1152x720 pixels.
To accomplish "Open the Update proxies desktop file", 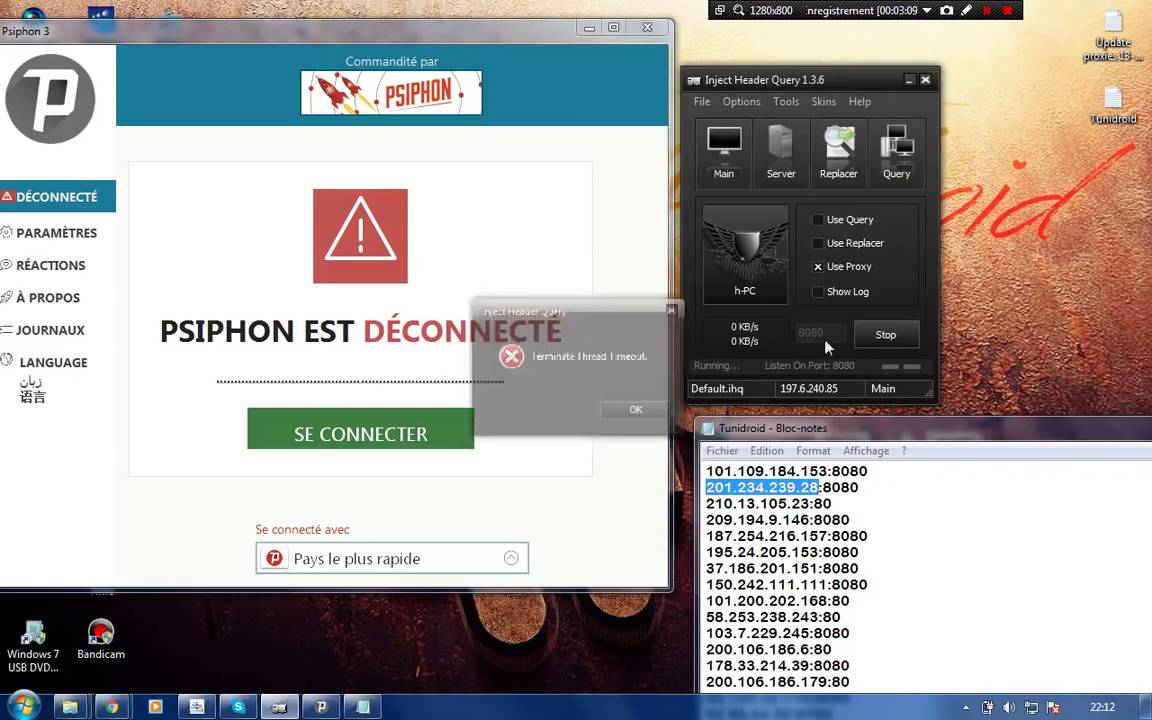I will (x=1113, y=37).
